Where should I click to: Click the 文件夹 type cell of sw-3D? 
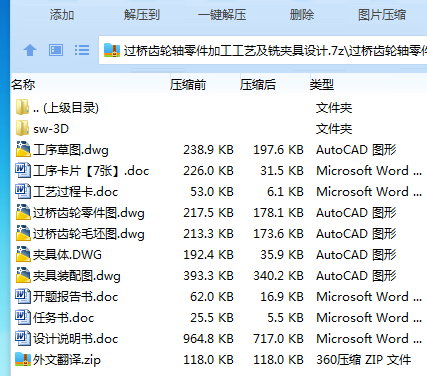(x=334, y=129)
